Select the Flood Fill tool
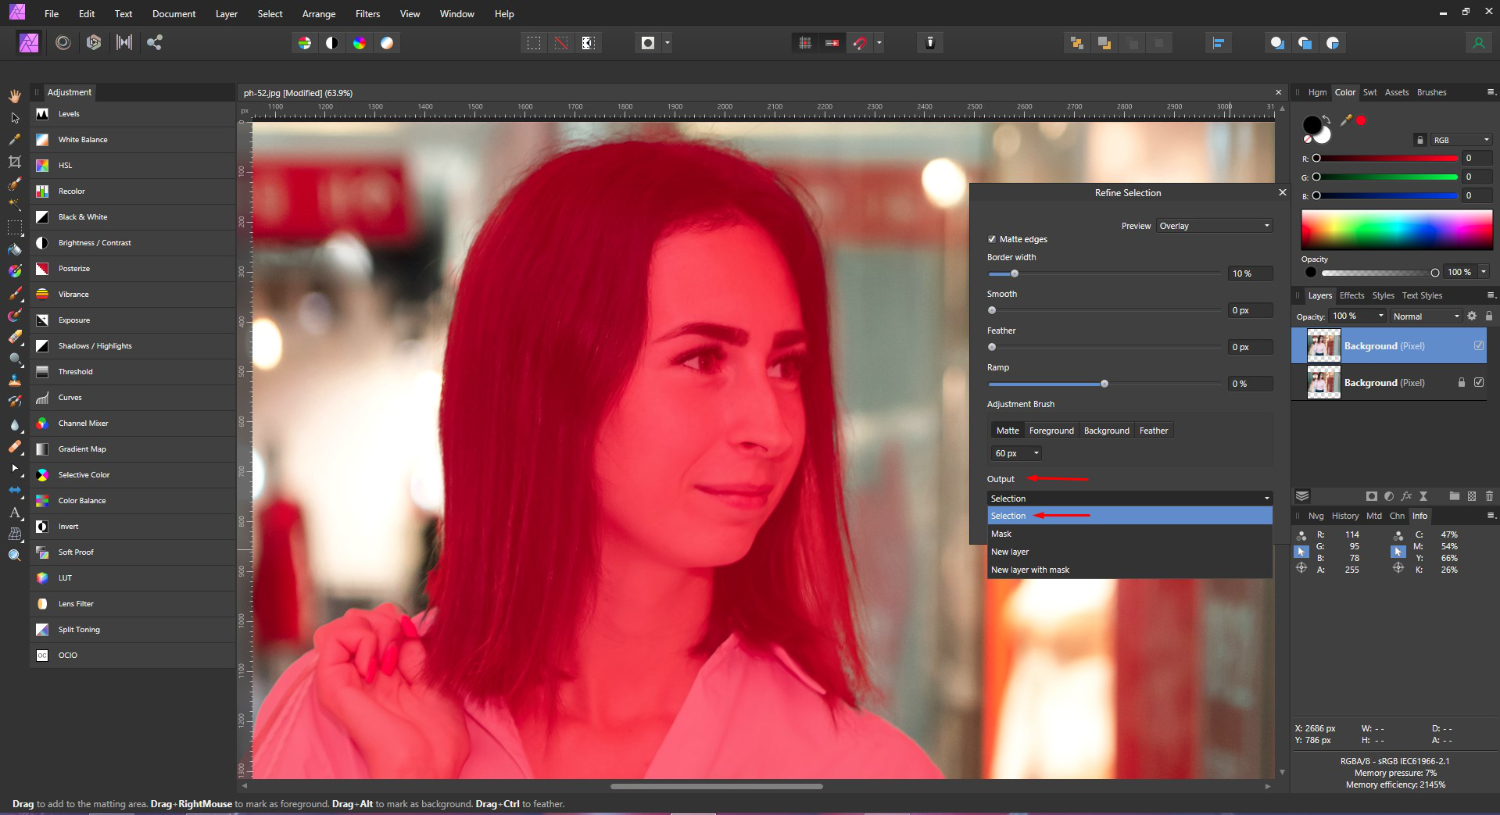 [x=14, y=250]
